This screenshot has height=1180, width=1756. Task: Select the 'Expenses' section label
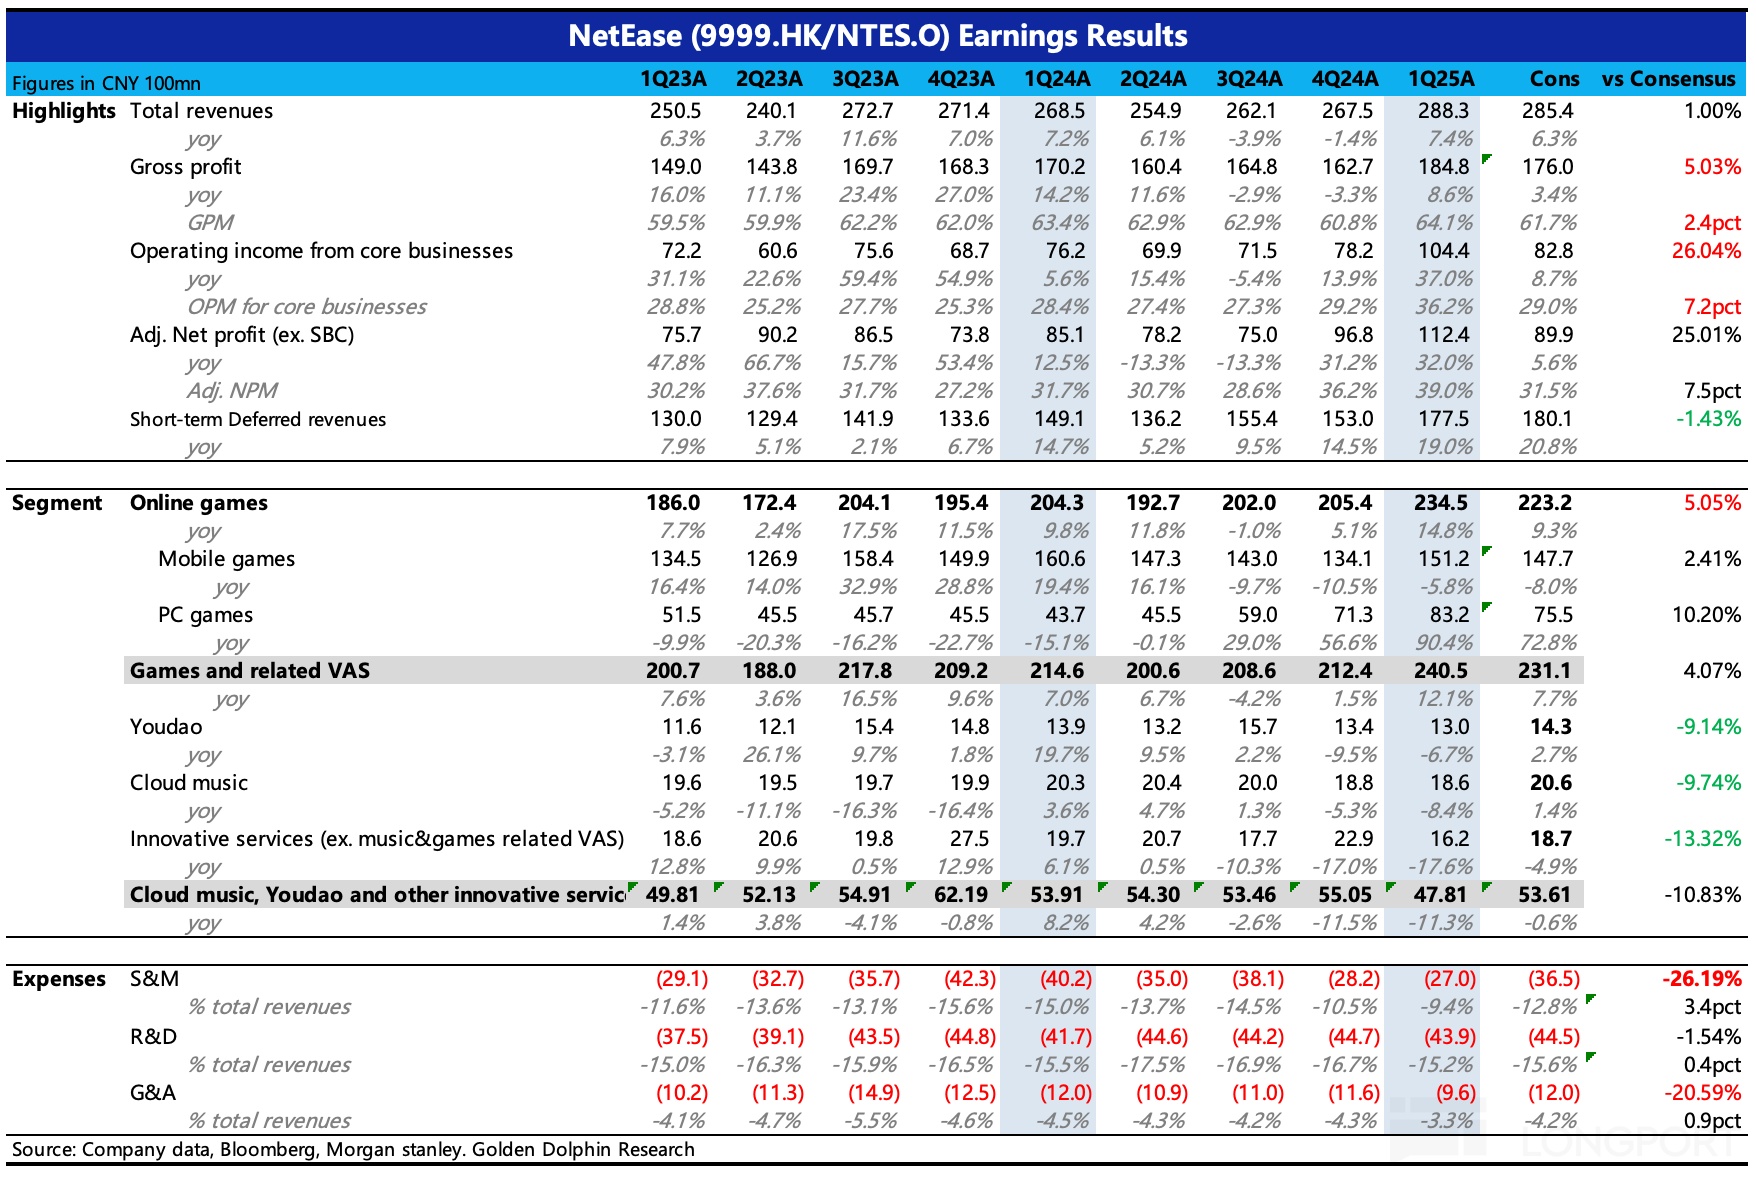pos(59,979)
